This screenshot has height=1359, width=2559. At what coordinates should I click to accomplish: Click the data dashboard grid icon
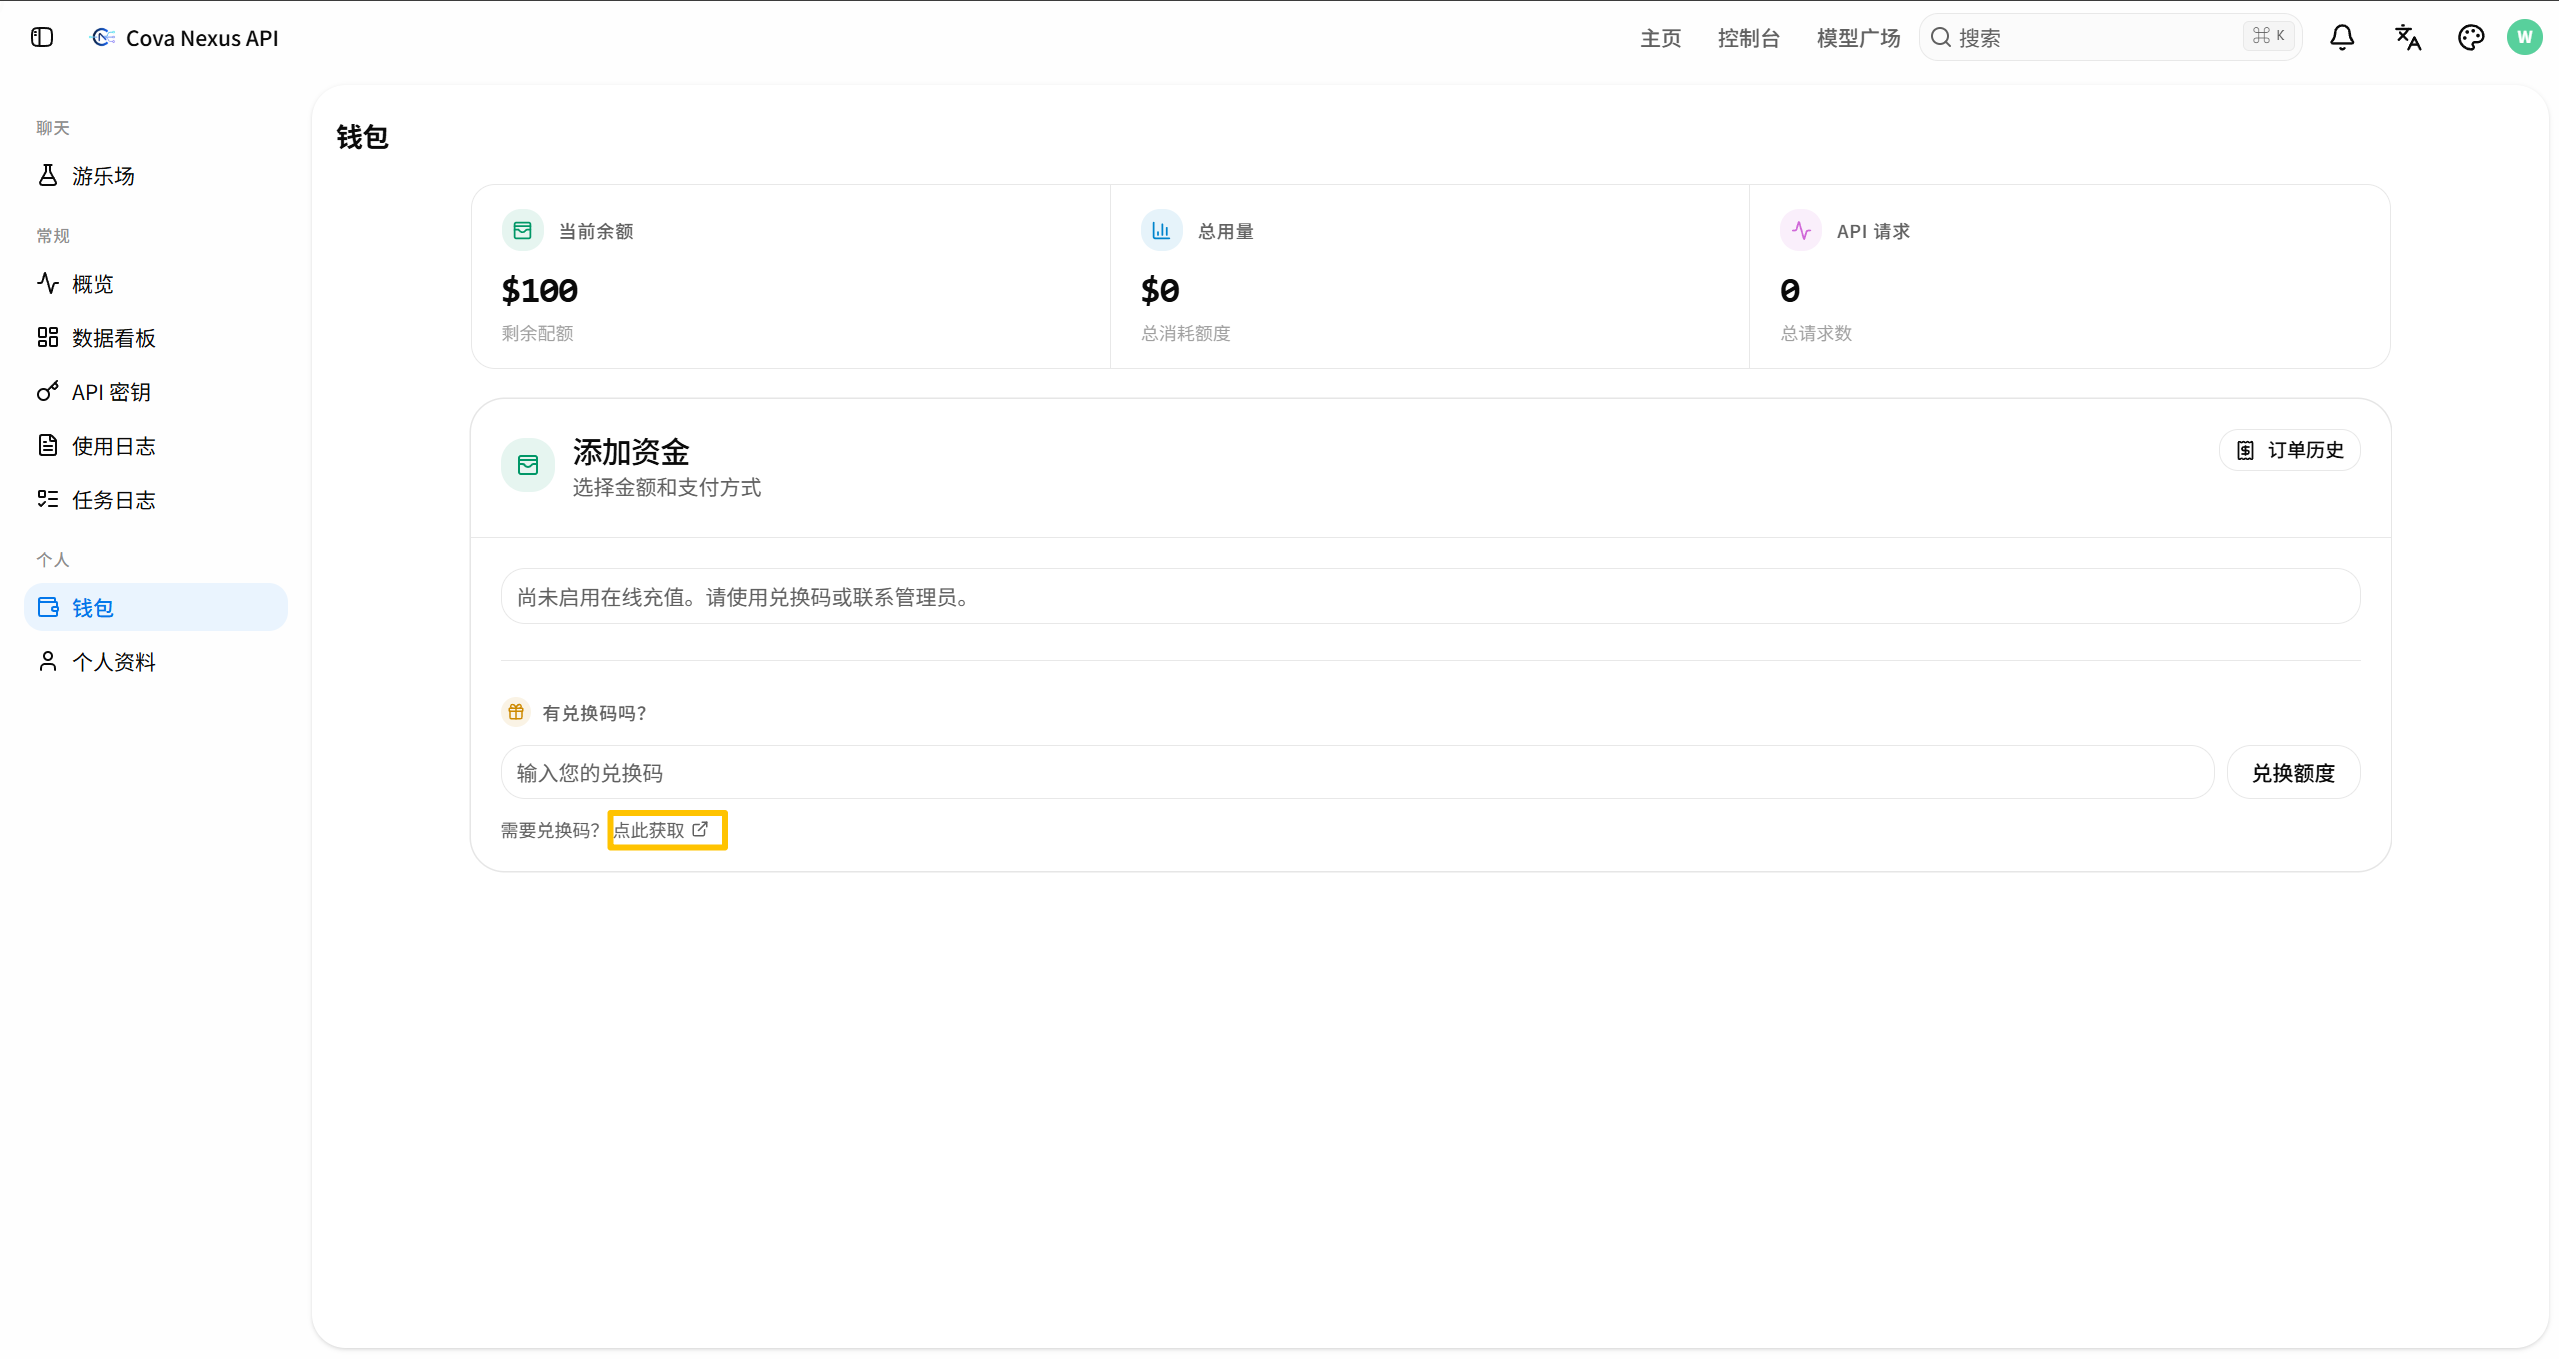(x=47, y=337)
